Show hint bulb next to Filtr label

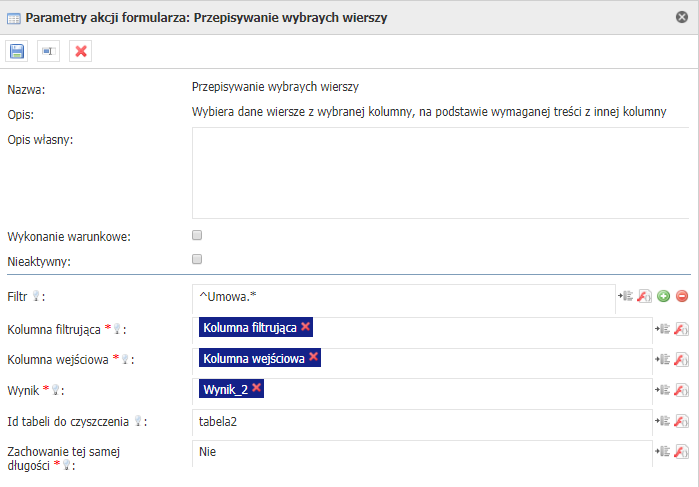36,296
